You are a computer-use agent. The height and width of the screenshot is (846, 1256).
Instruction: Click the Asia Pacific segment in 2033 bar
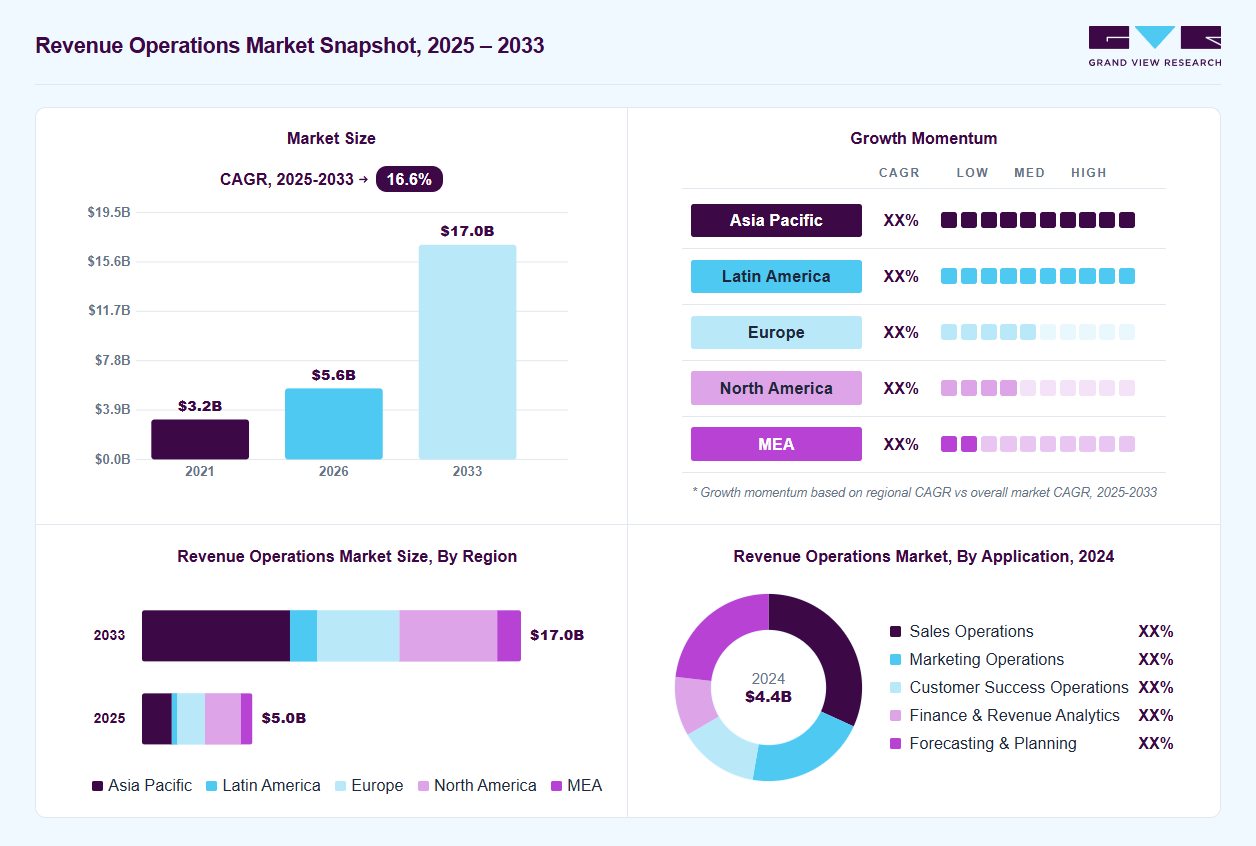pyautogui.click(x=216, y=636)
